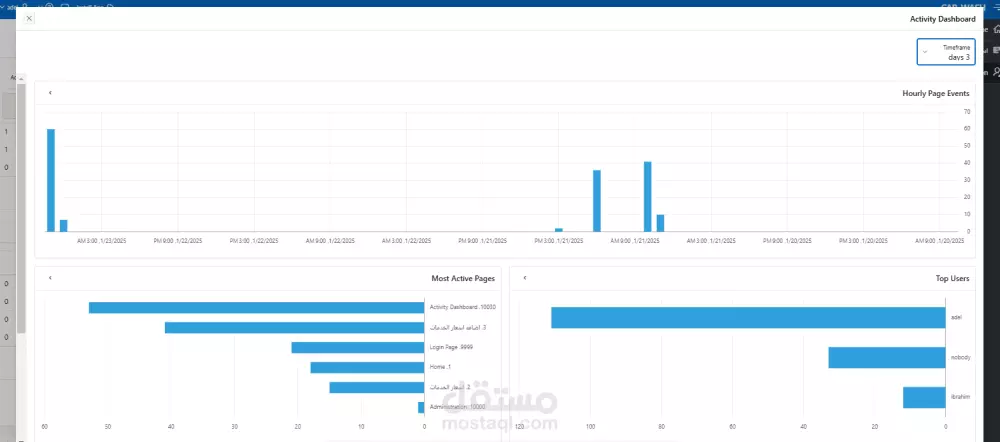Collapse the Hourly Page Events region
Screen dimensions: 1000x442
(50, 93)
